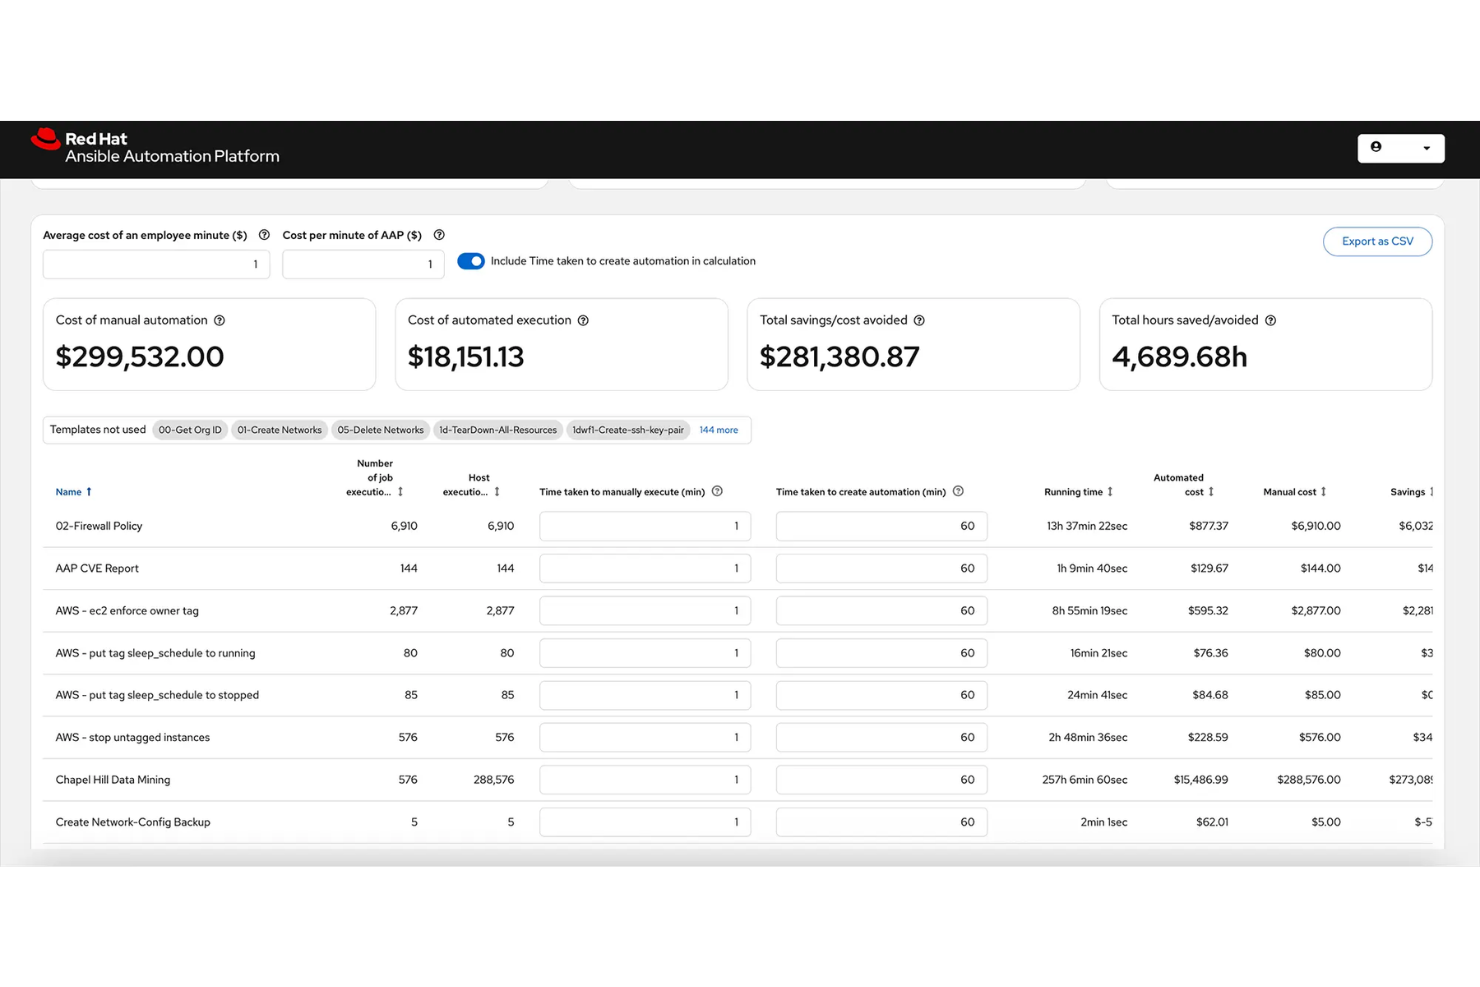Click the Red Hat logo
Screen dimensions: 1480x987
(46, 140)
